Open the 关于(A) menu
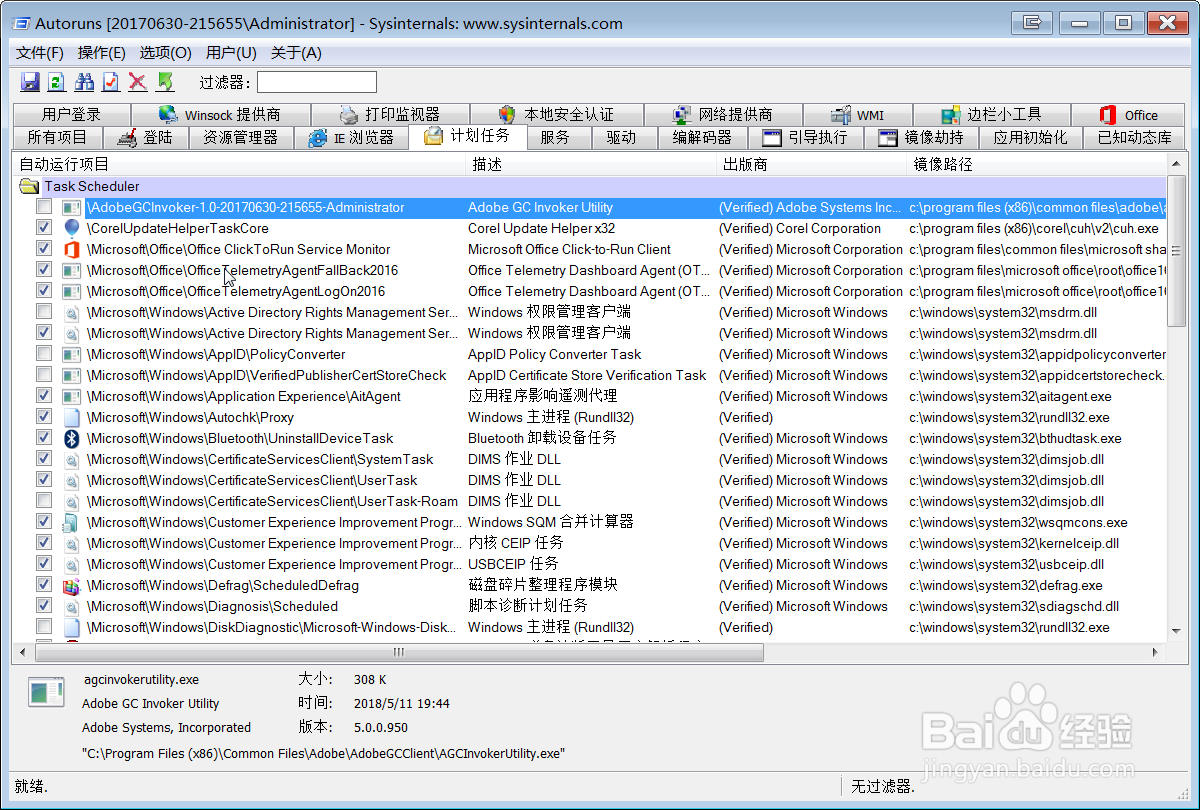 (x=296, y=52)
